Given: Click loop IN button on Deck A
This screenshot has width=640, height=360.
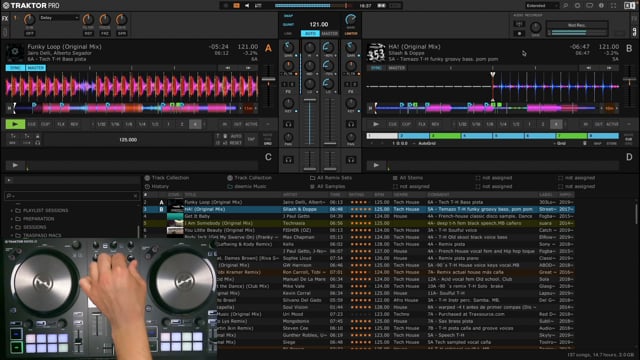Looking at the screenshot, I should 224,124.
